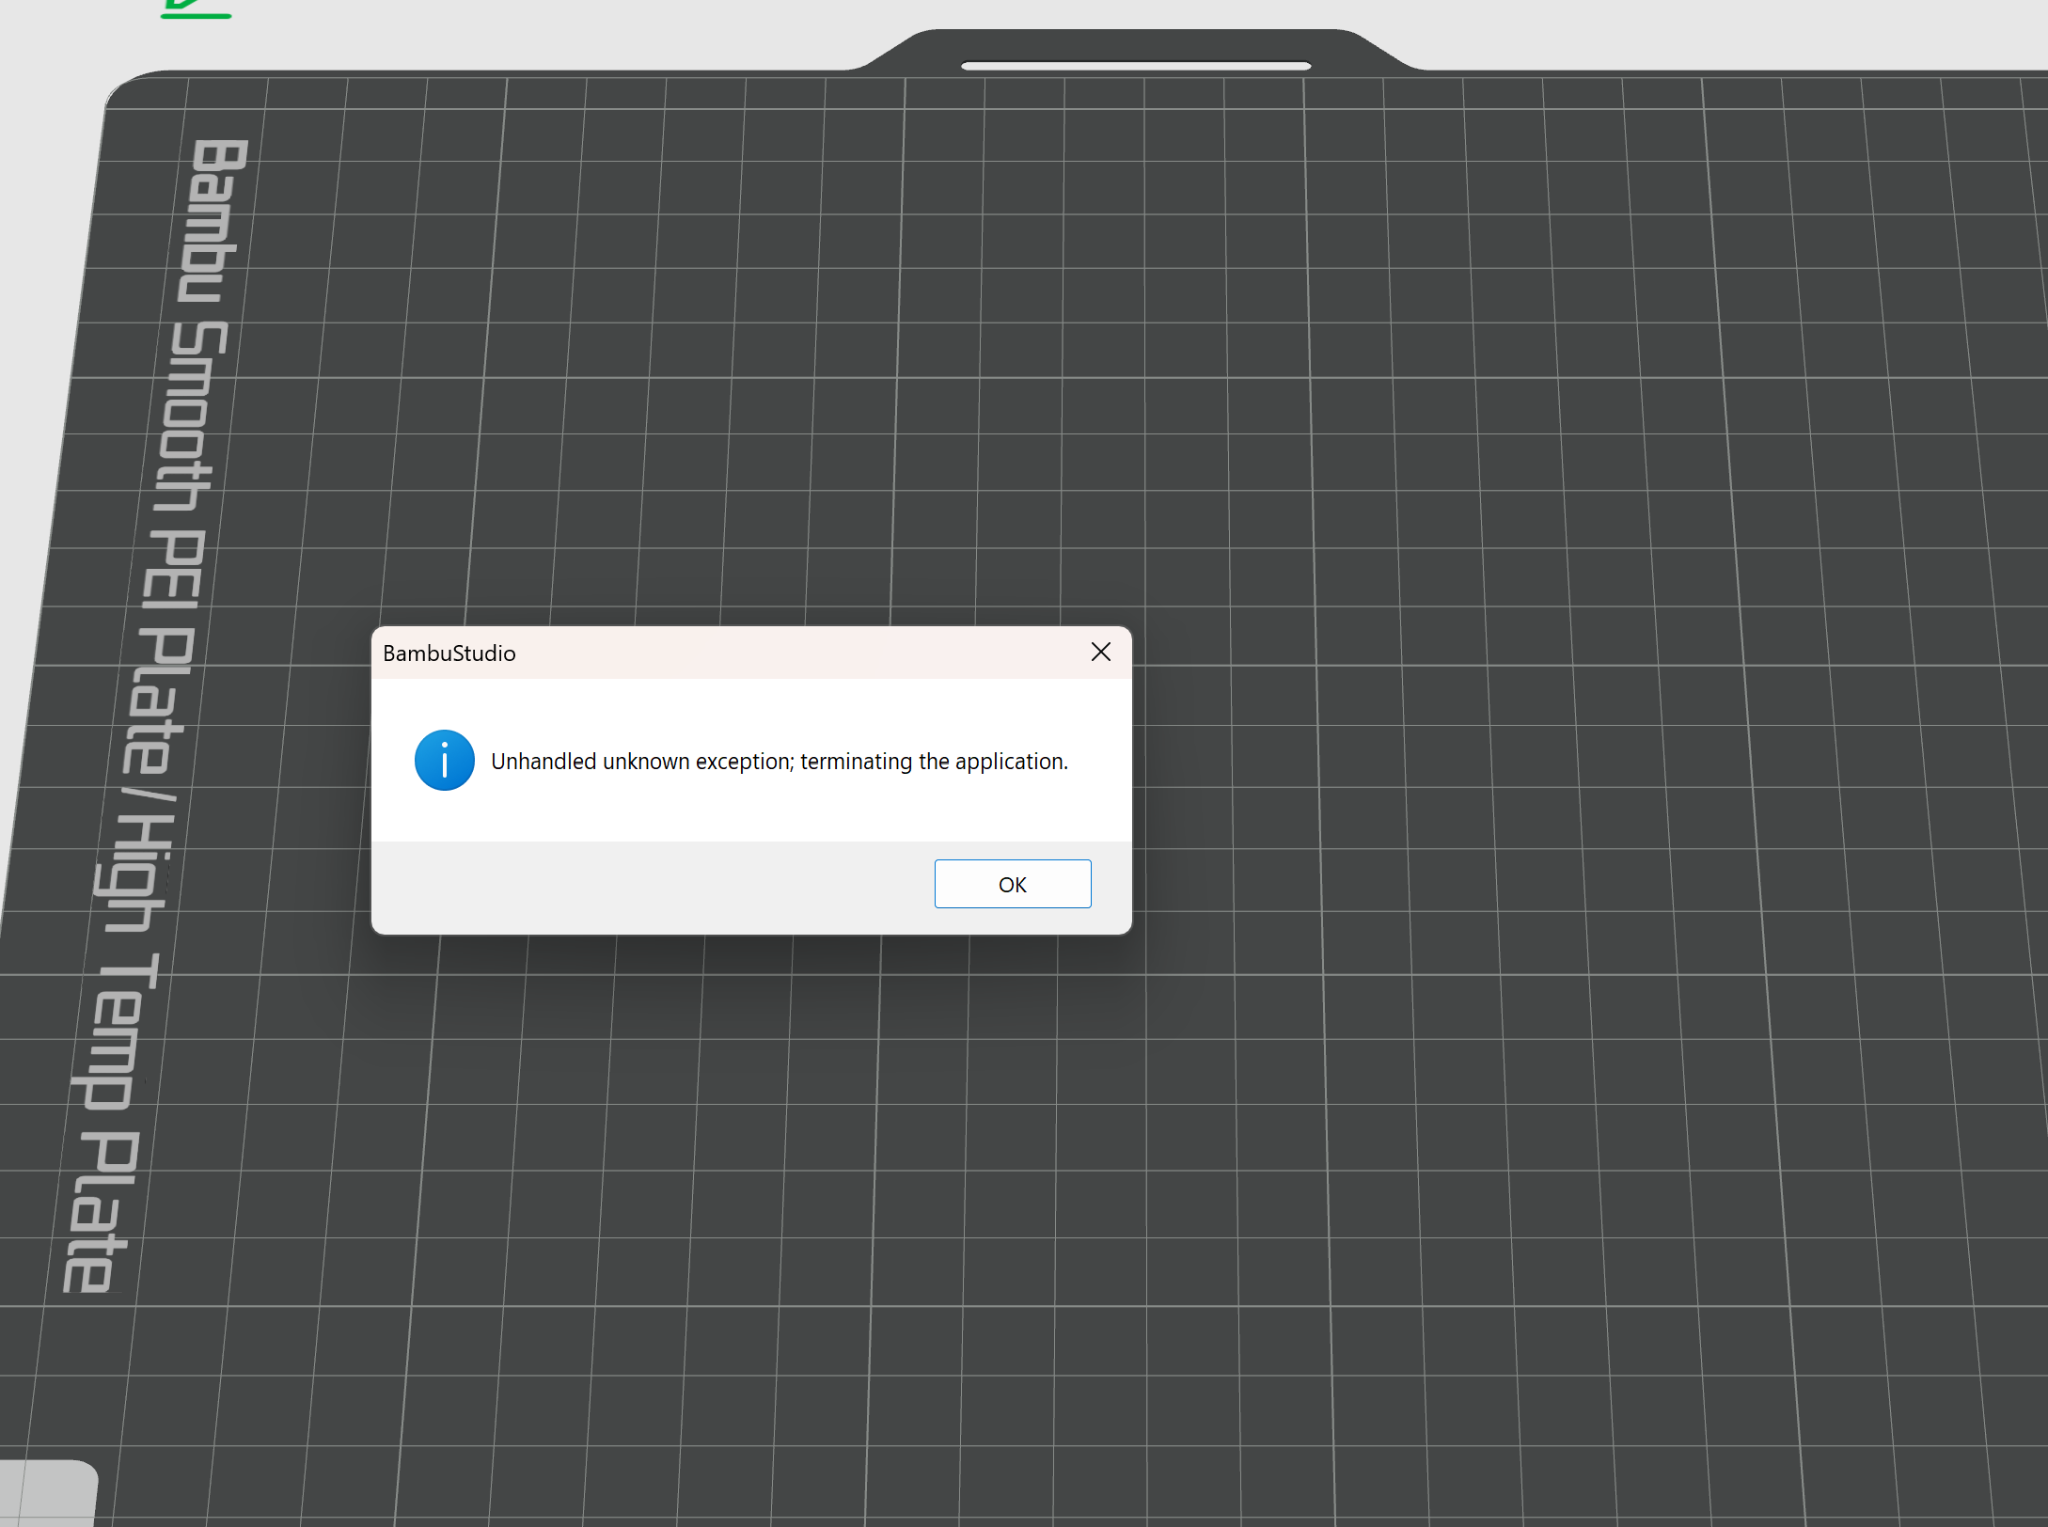Click OK in the BambuStudio error dialog
The height and width of the screenshot is (1527, 2048).
[1012, 884]
